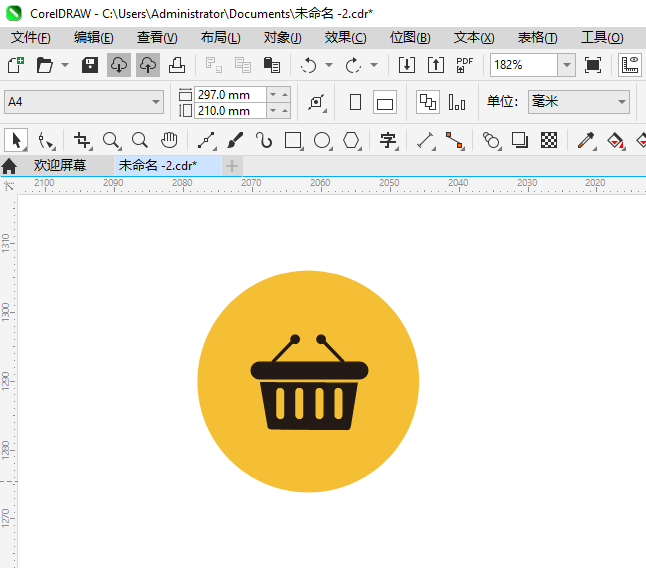Select the Text tool

[387, 140]
